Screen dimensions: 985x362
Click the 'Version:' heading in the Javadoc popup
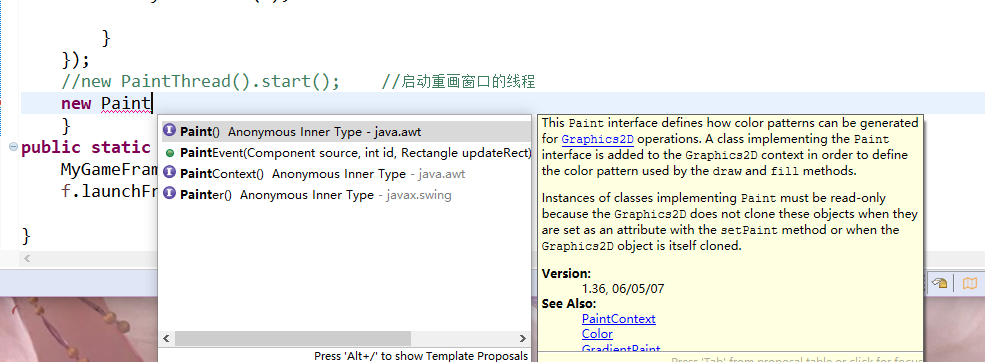[566, 273]
